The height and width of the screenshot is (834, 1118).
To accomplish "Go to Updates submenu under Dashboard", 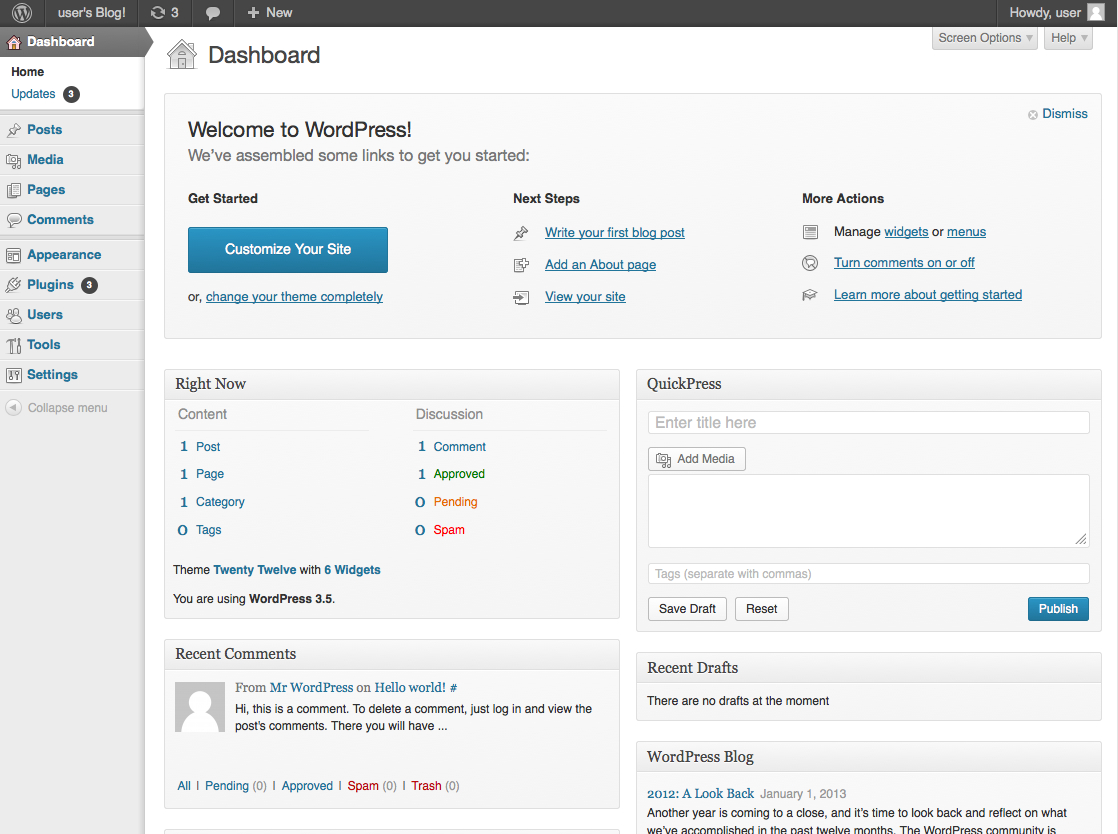I will pyautogui.click(x=33, y=94).
